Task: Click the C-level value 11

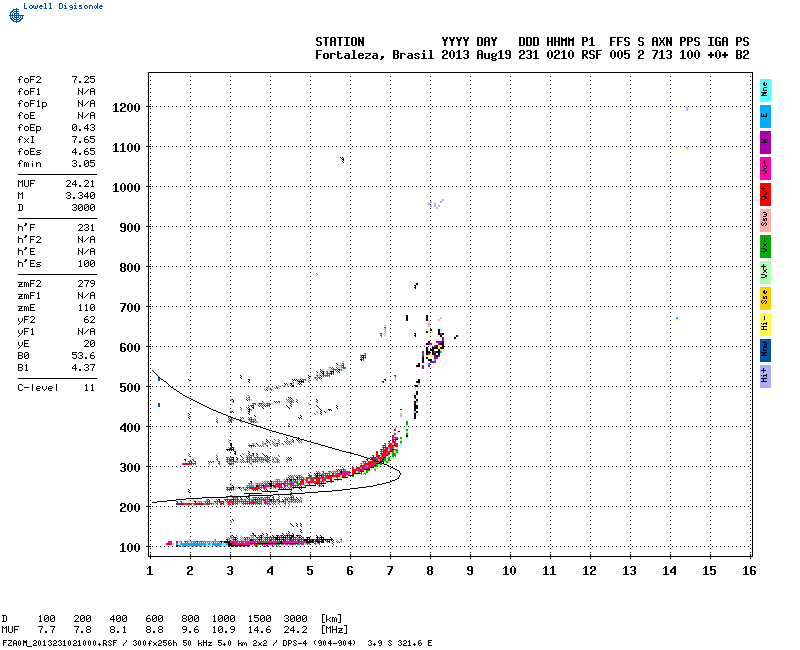Action: tap(89, 388)
